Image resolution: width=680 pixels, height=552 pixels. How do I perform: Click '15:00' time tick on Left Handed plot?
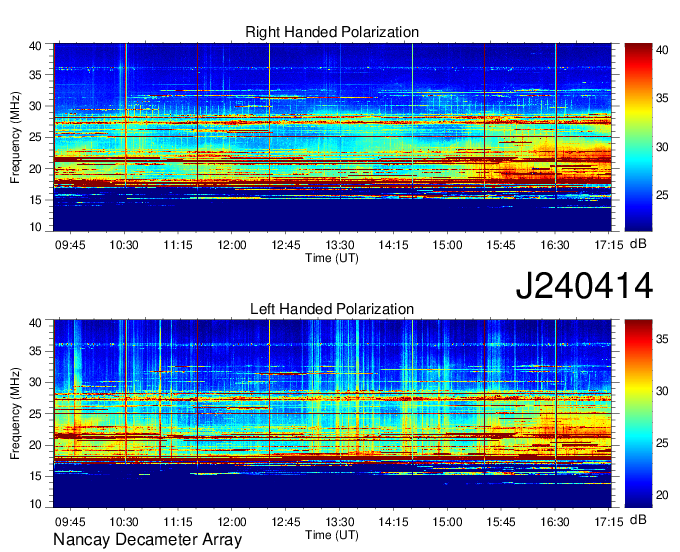[x=447, y=522]
